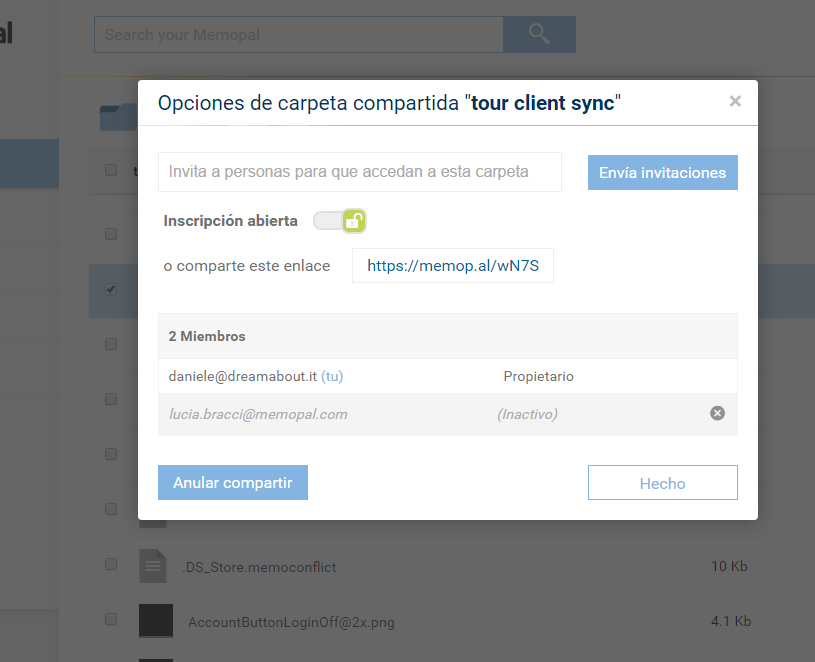Toggle the select-all checkbox in list header
Image resolution: width=815 pixels, height=662 pixels.
[x=111, y=170]
